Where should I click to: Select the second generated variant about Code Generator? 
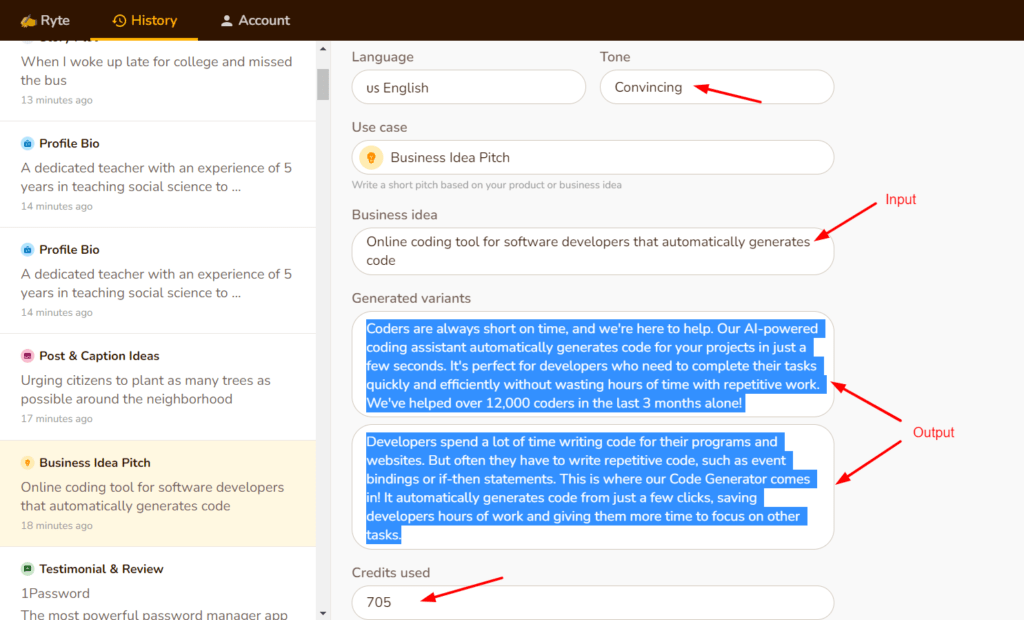point(592,487)
